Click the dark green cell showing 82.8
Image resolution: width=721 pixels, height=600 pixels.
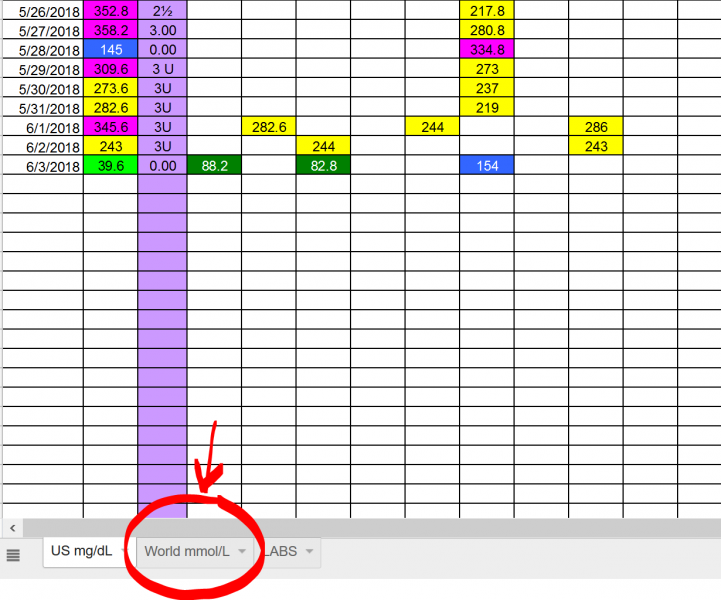point(323,165)
